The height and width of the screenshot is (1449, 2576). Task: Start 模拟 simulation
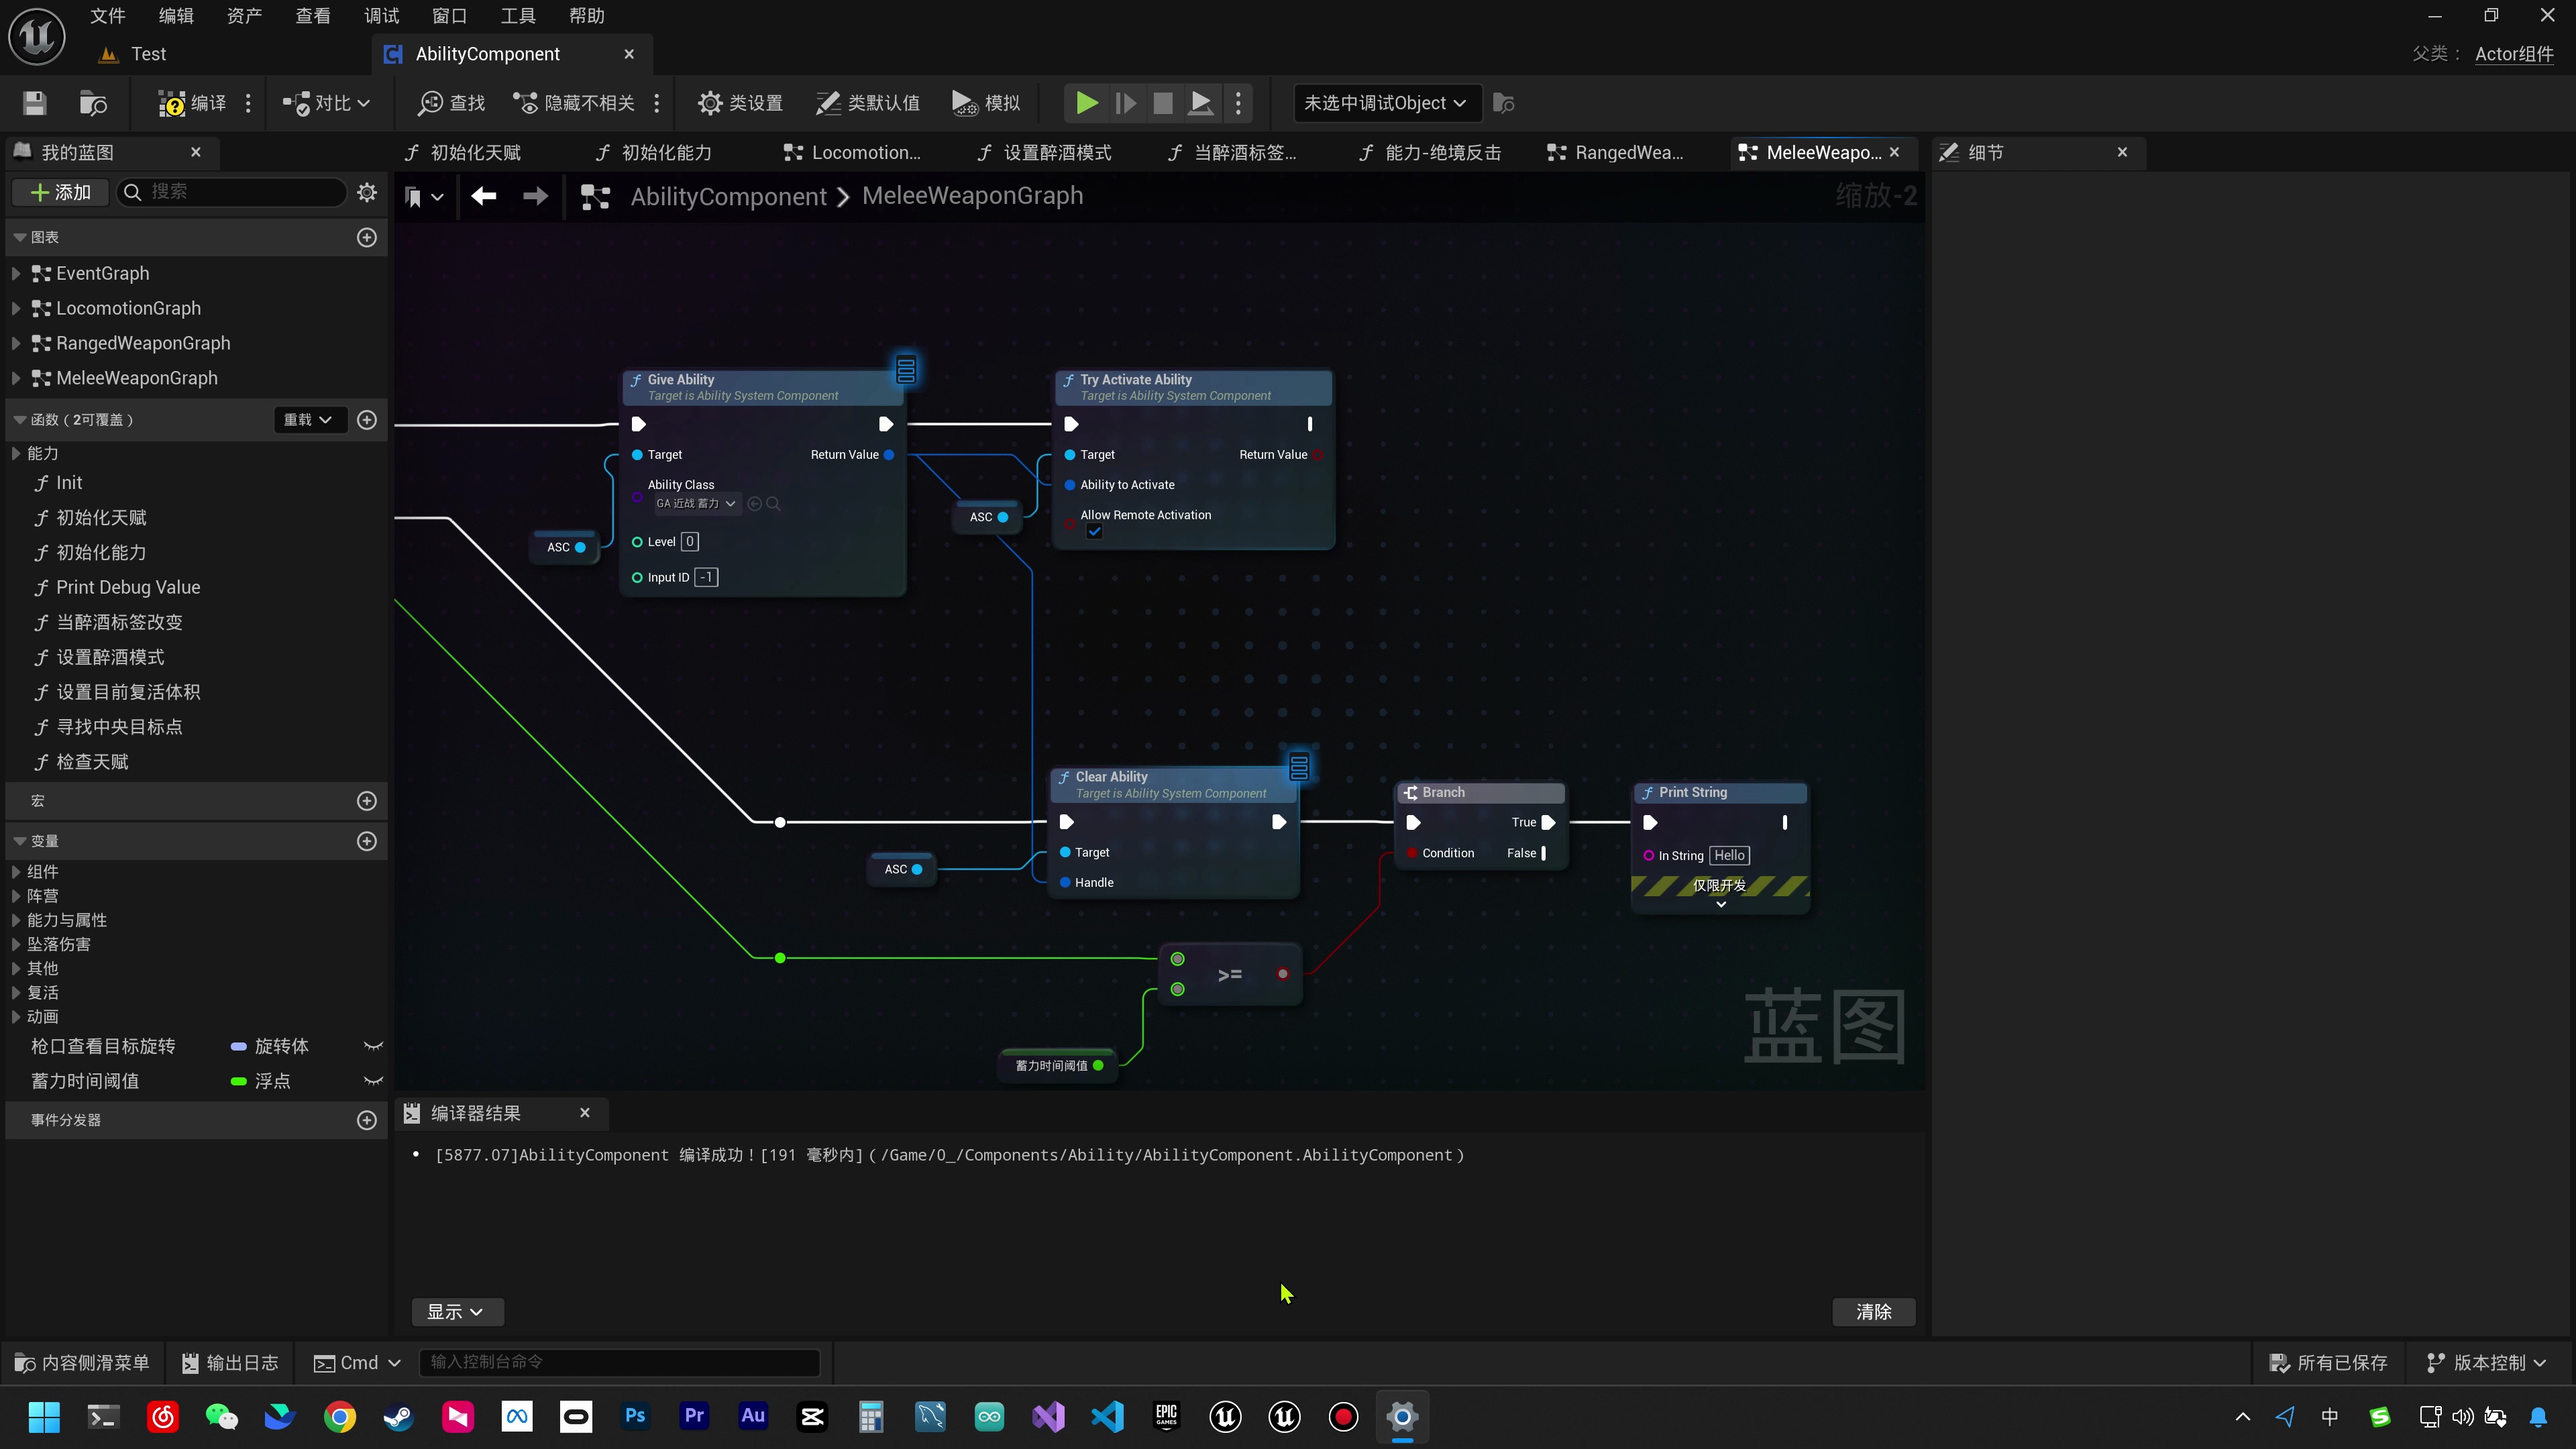pyautogui.click(x=986, y=103)
